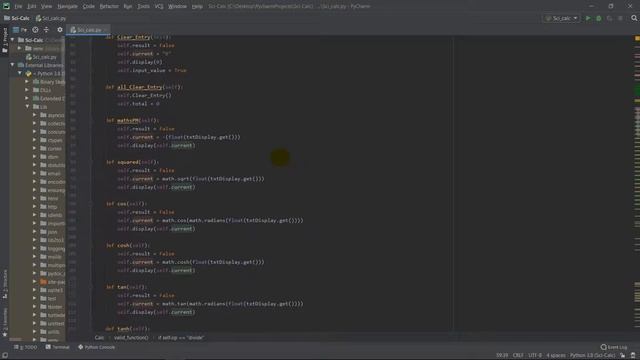
Task: Expand the Binary Skeletons node
Action: pyautogui.click(x=27, y=82)
